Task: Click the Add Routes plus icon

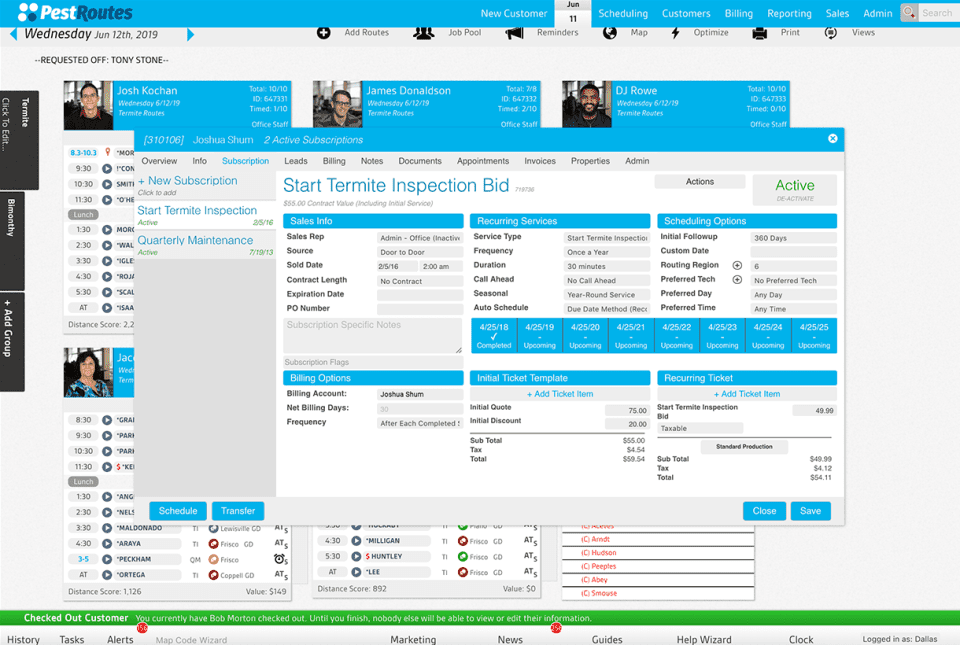Action: click(323, 32)
